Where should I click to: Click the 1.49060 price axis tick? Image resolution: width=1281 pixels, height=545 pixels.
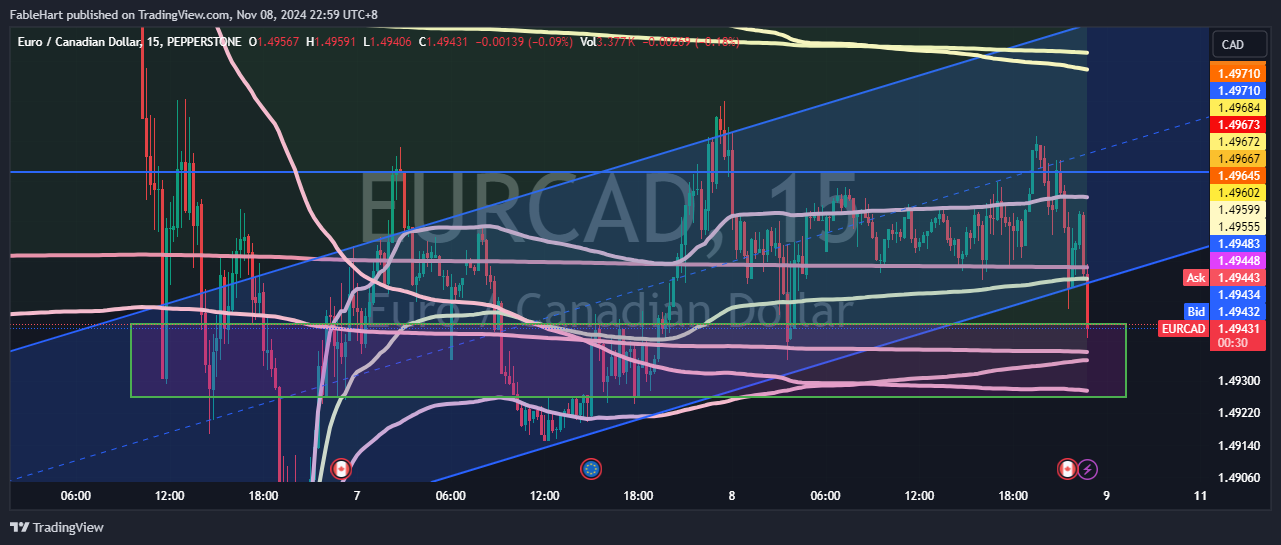click(1239, 477)
